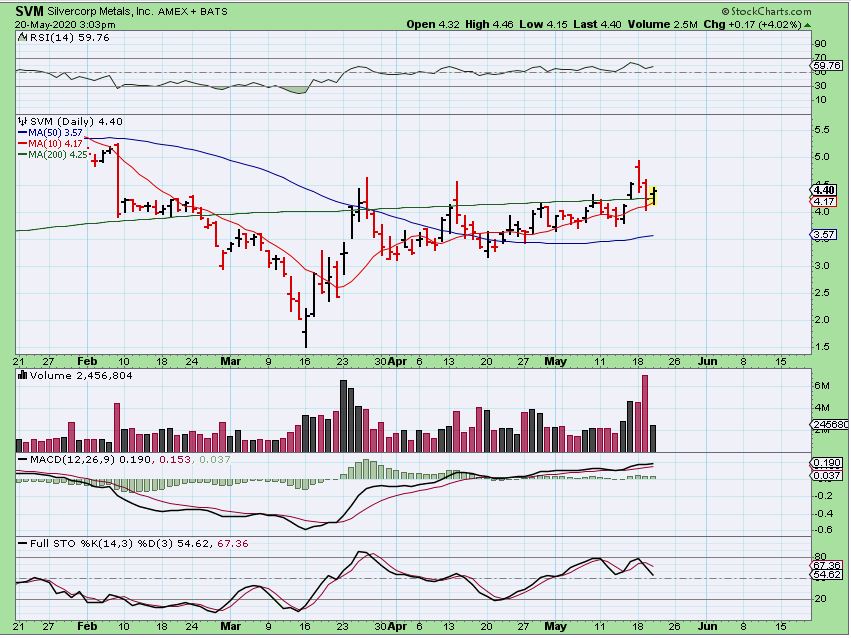Click the black line marker before Full STO

coord(22,543)
